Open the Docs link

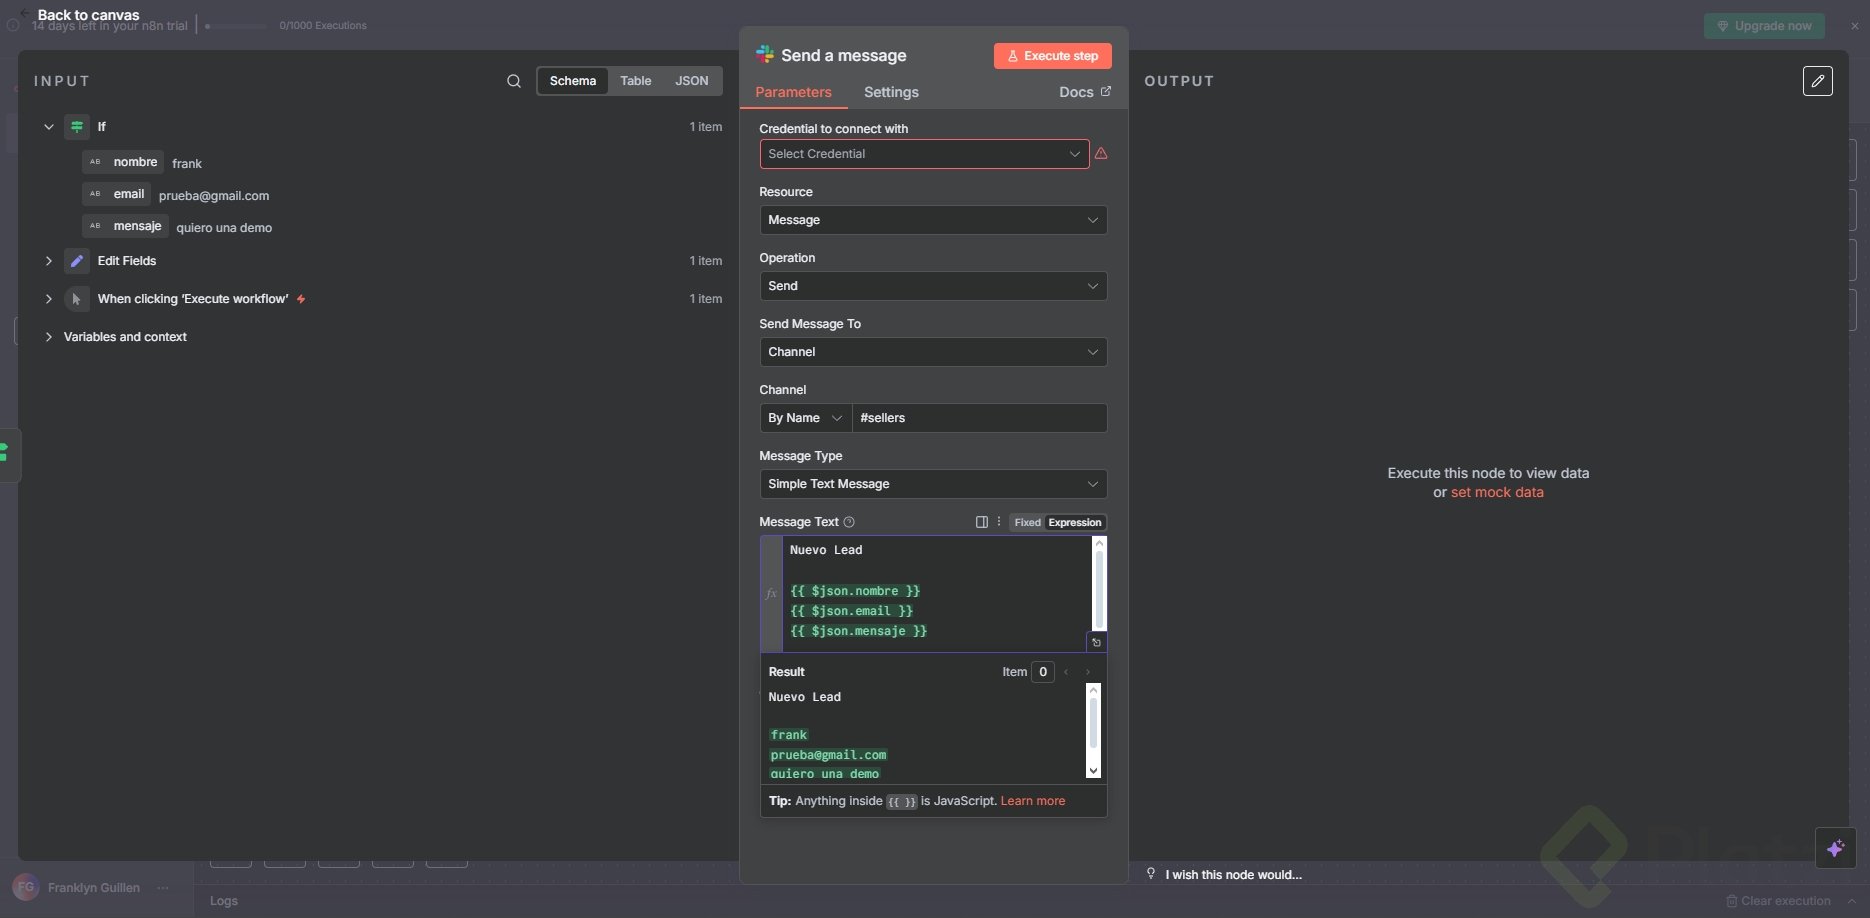1085,92
